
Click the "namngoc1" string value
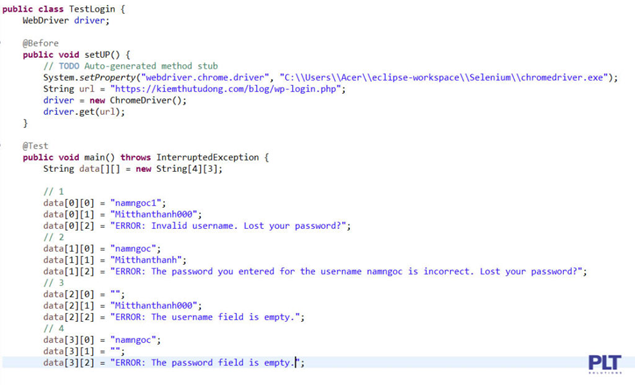(x=136, y=203)
